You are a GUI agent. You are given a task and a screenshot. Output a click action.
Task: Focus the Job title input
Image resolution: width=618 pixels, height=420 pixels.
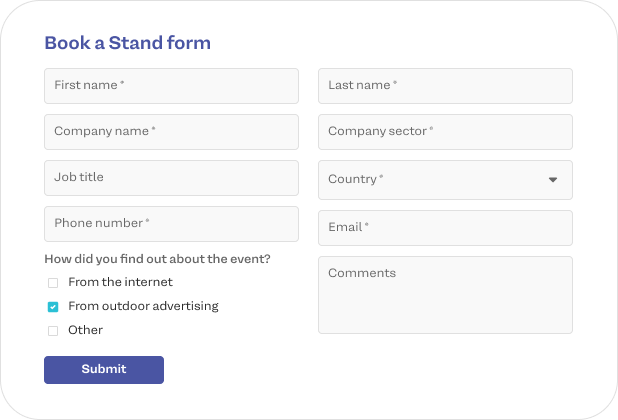click(x=171, y=178)
